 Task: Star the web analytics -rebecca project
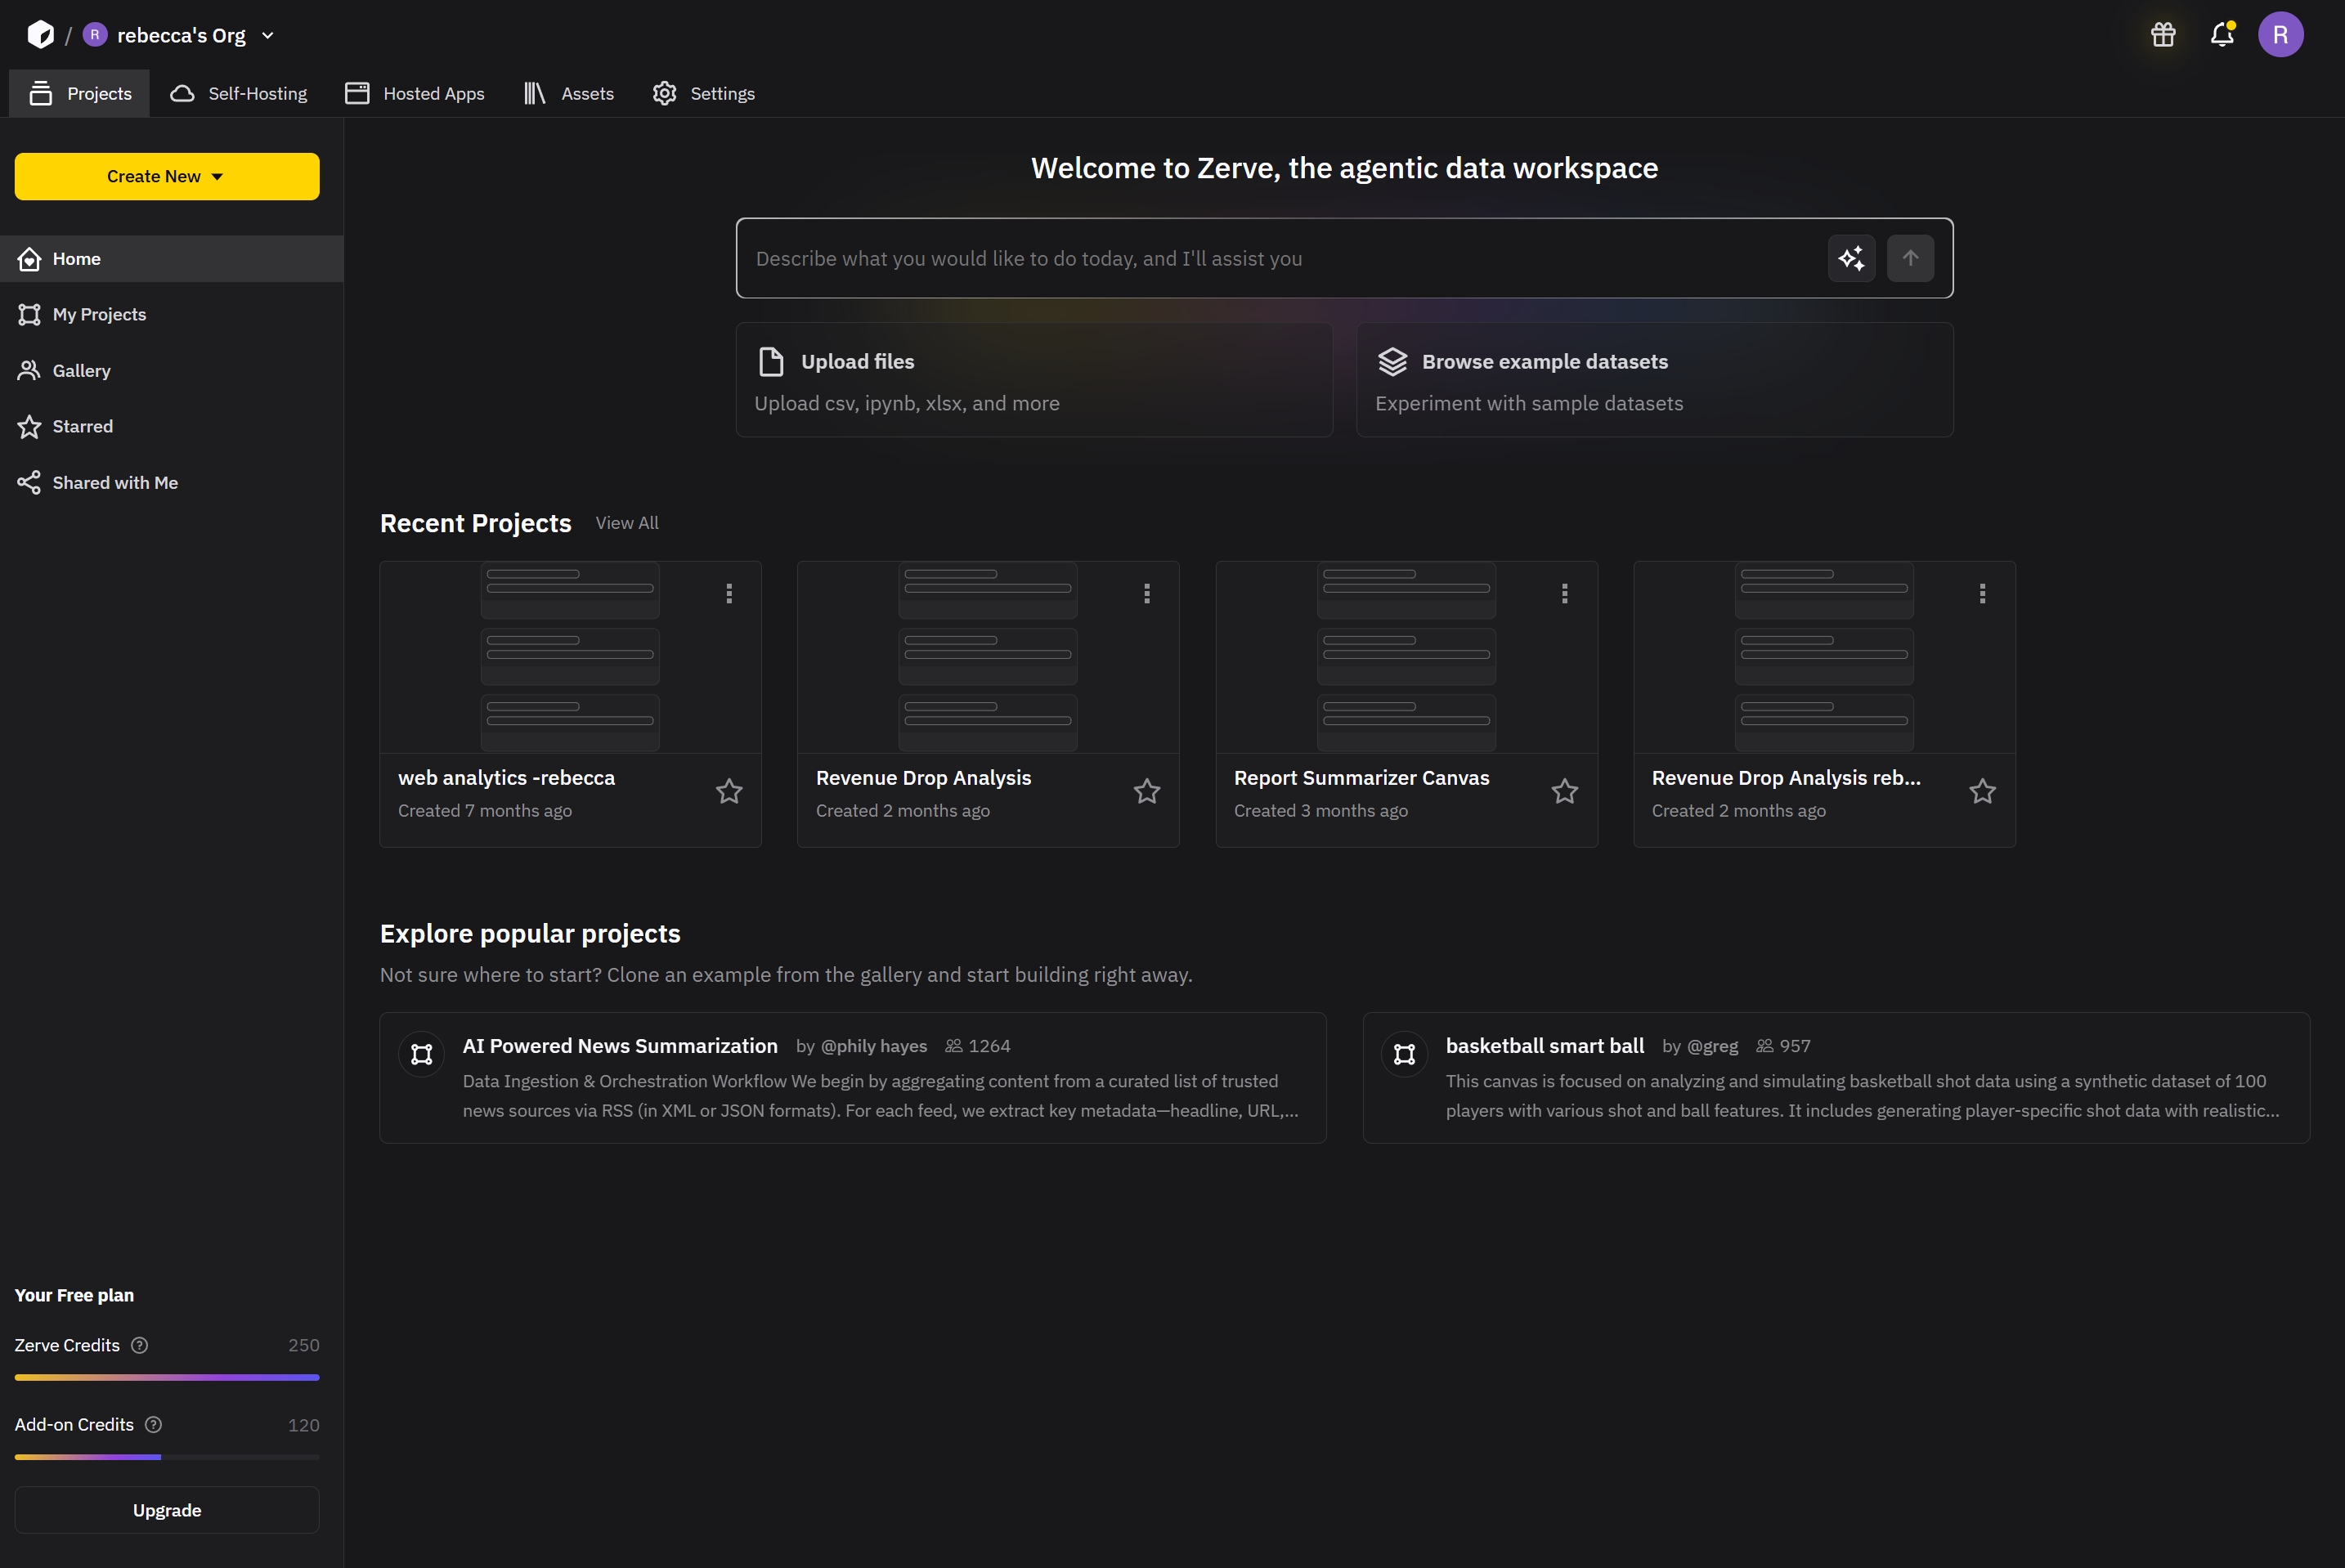coord(729,790)
